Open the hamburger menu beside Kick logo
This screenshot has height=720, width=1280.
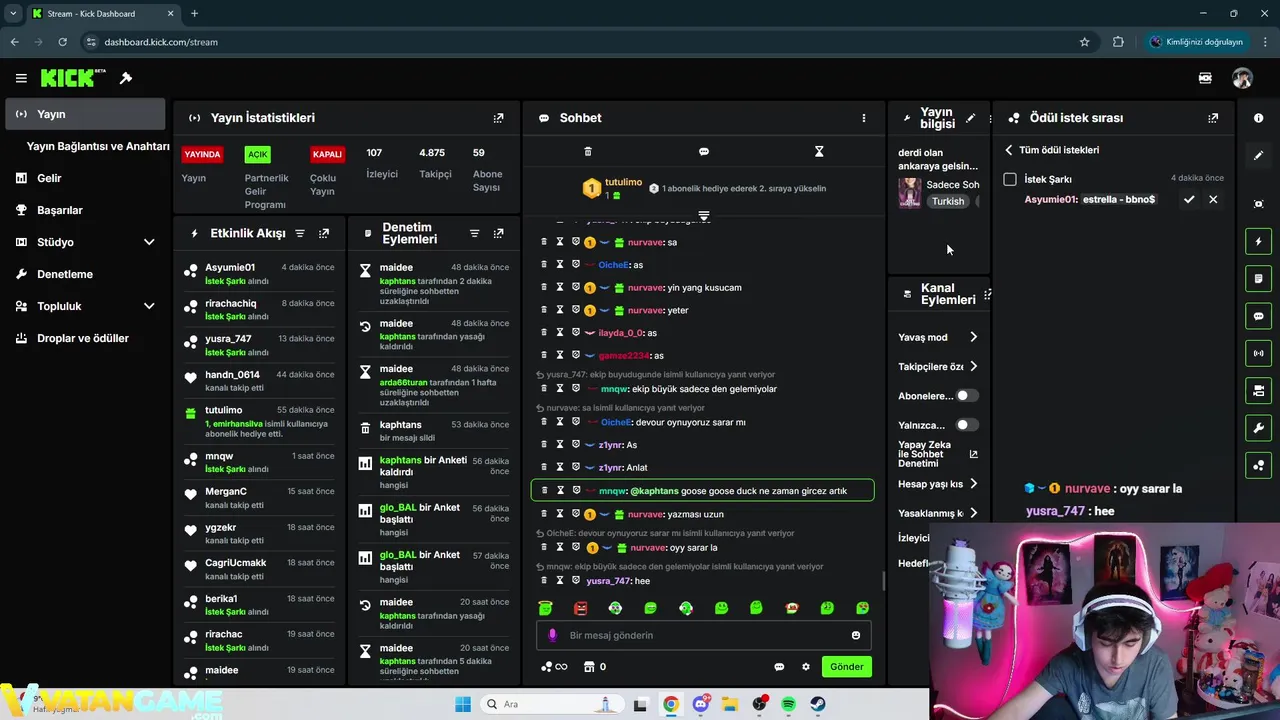click(x=21, y=78)
